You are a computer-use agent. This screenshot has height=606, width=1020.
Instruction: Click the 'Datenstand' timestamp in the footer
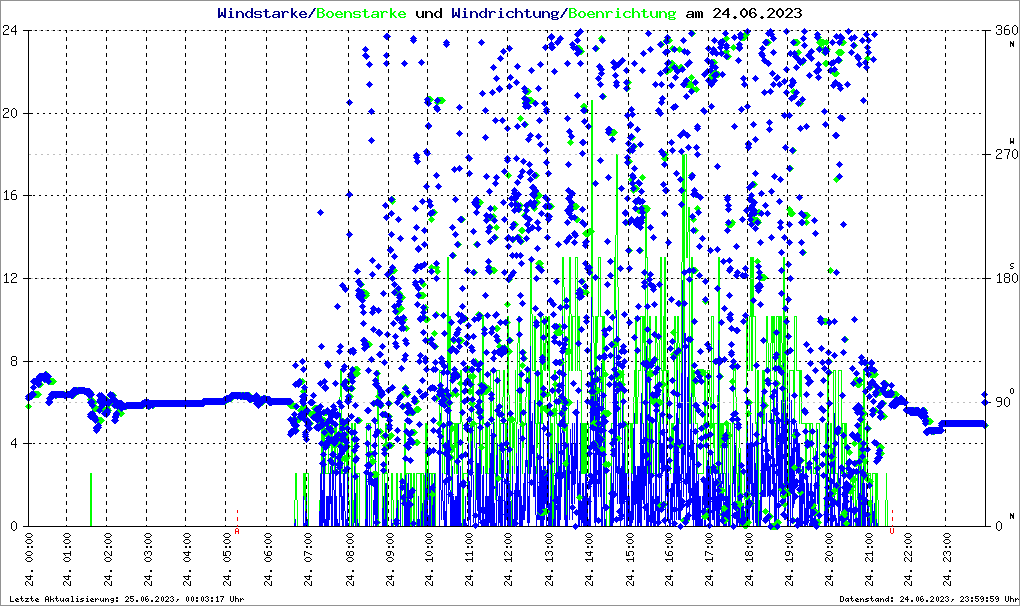[926, 599]
